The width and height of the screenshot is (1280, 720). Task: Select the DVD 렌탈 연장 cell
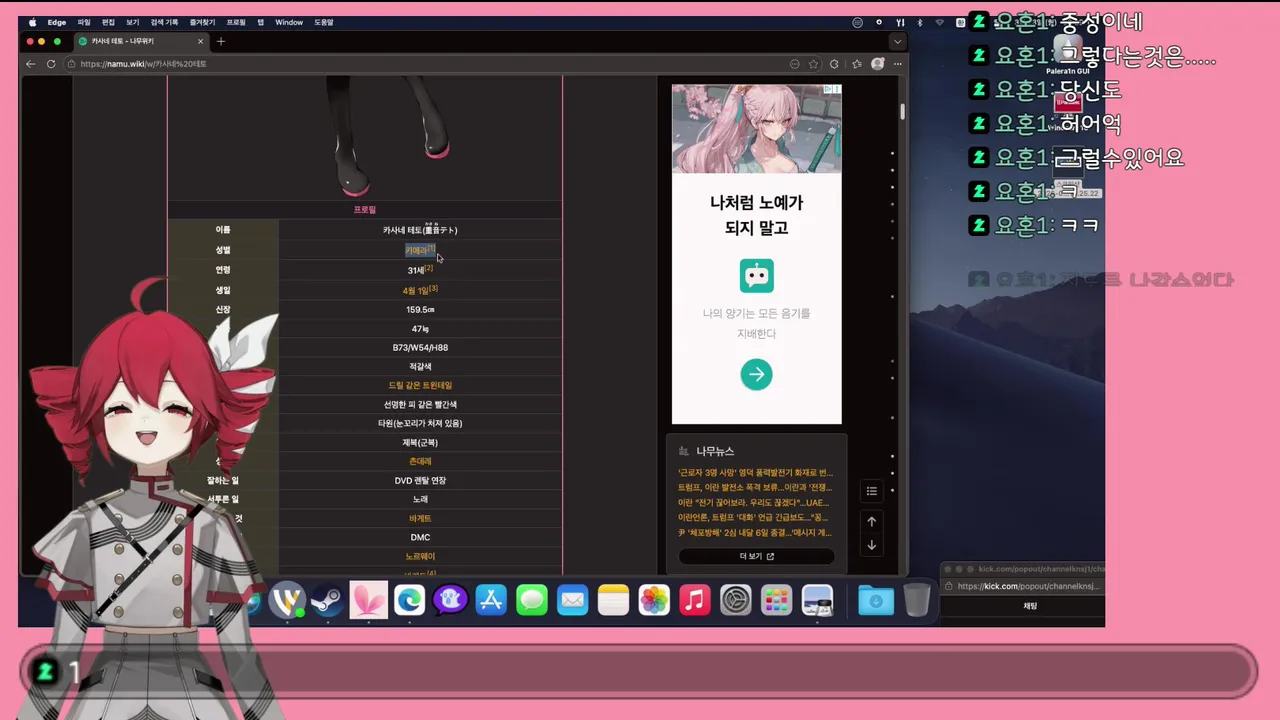(420, 480)
